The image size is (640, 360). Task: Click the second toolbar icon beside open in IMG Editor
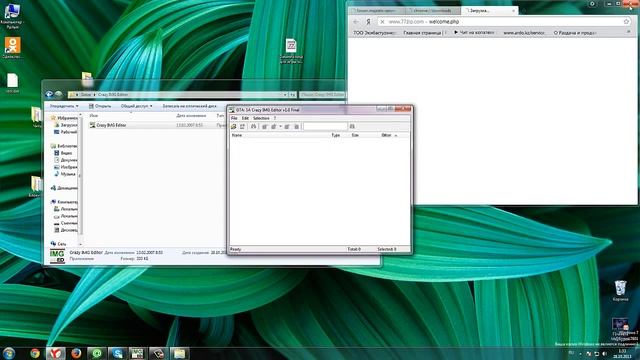point(242,127)
